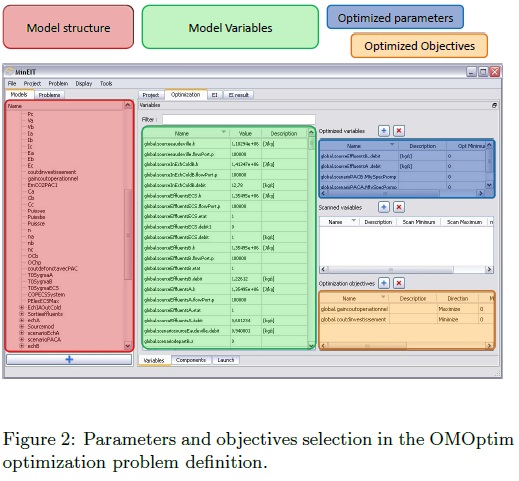519x481 pixels.
Task: Add an optimization objective with plus icon
Action: click(x=384, y=283)
